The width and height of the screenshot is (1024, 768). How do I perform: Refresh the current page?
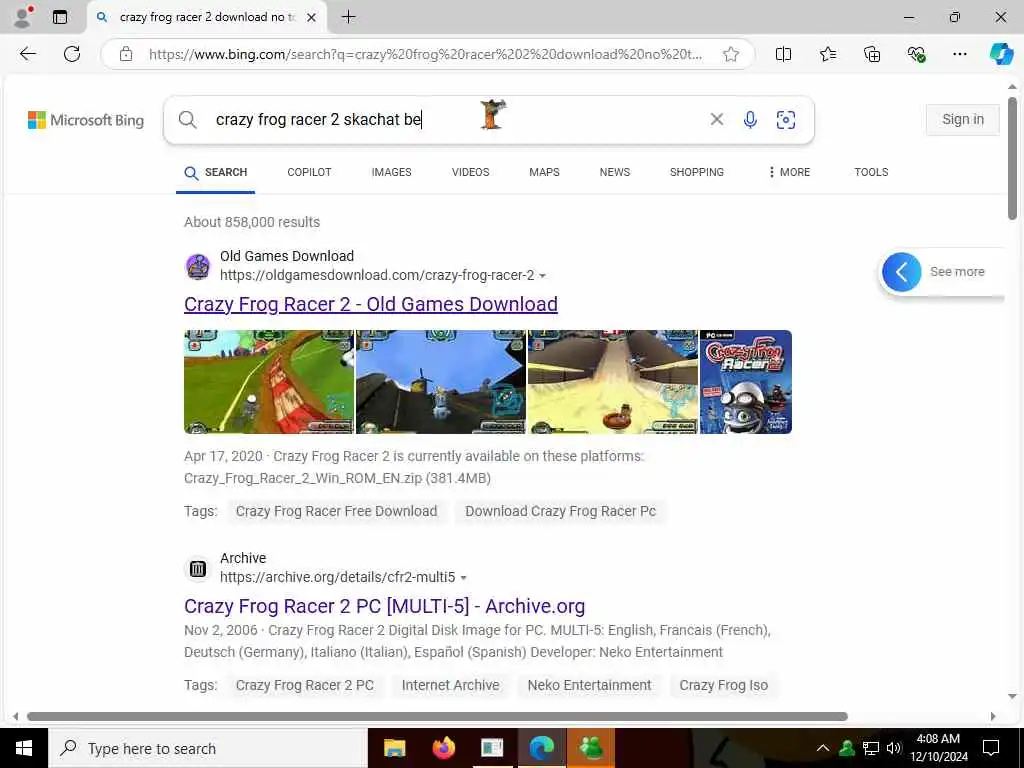(x=72, y=54)
